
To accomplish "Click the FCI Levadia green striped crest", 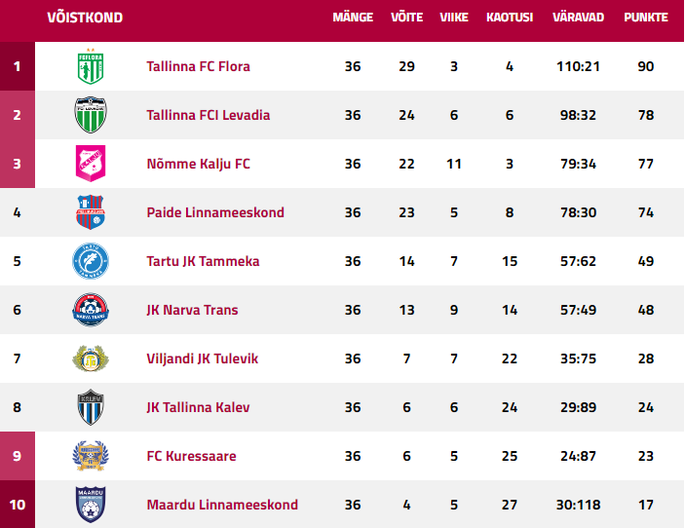I will click(90, 115).
